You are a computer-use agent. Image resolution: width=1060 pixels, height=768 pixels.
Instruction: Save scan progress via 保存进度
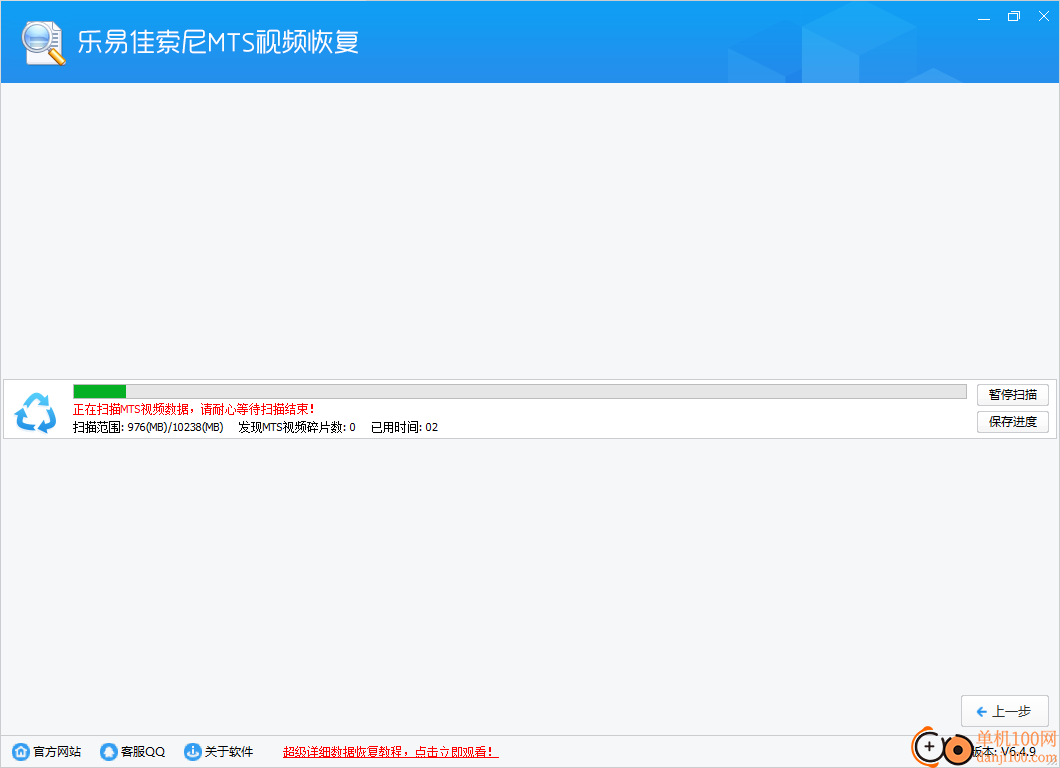click(1013, 422)
